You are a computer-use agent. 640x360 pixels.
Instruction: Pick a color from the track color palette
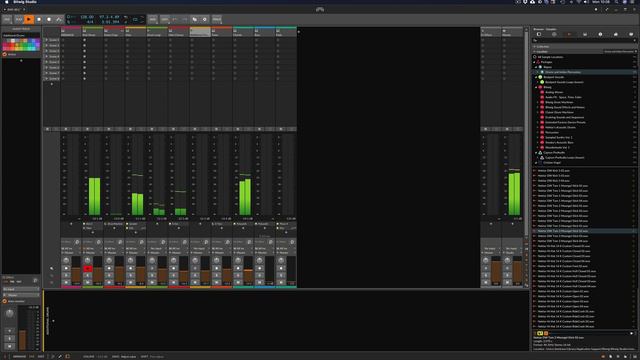pos(21,45)
